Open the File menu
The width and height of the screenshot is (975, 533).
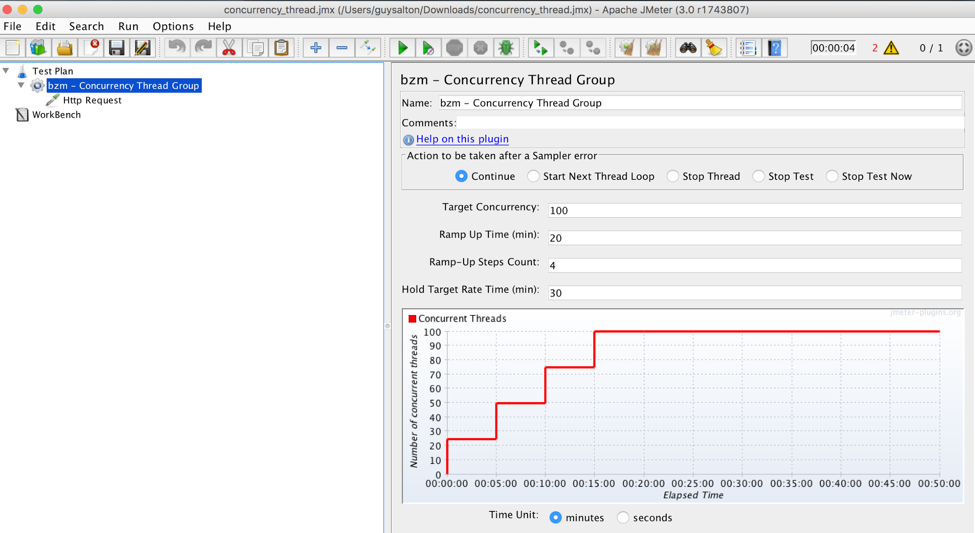12,26
